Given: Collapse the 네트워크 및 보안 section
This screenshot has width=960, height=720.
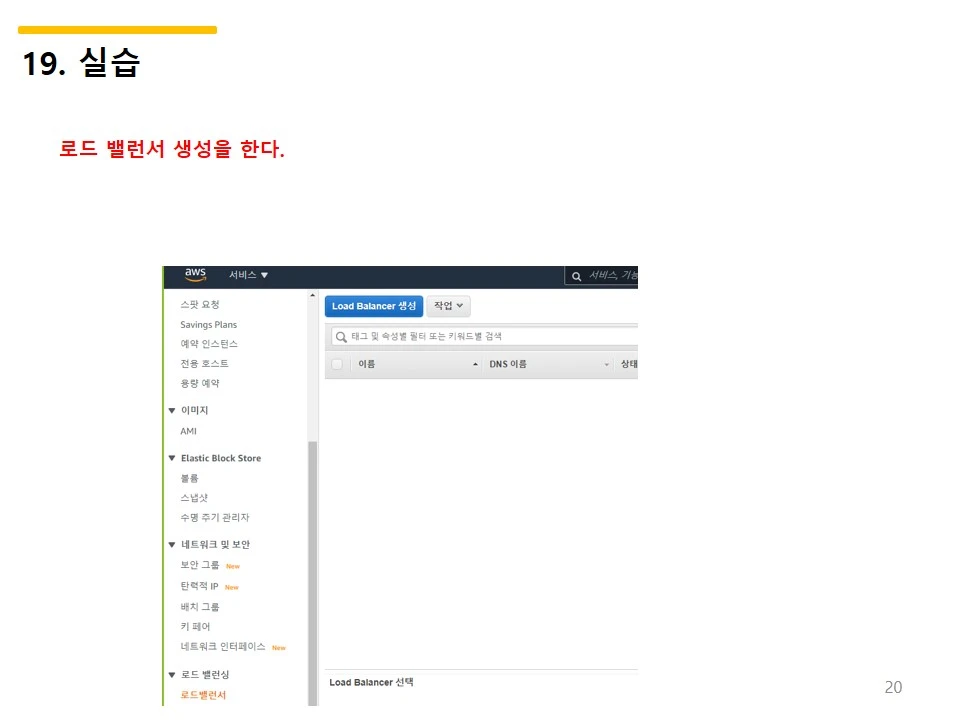Looking at the screenshot, I should tap(172, 544).
